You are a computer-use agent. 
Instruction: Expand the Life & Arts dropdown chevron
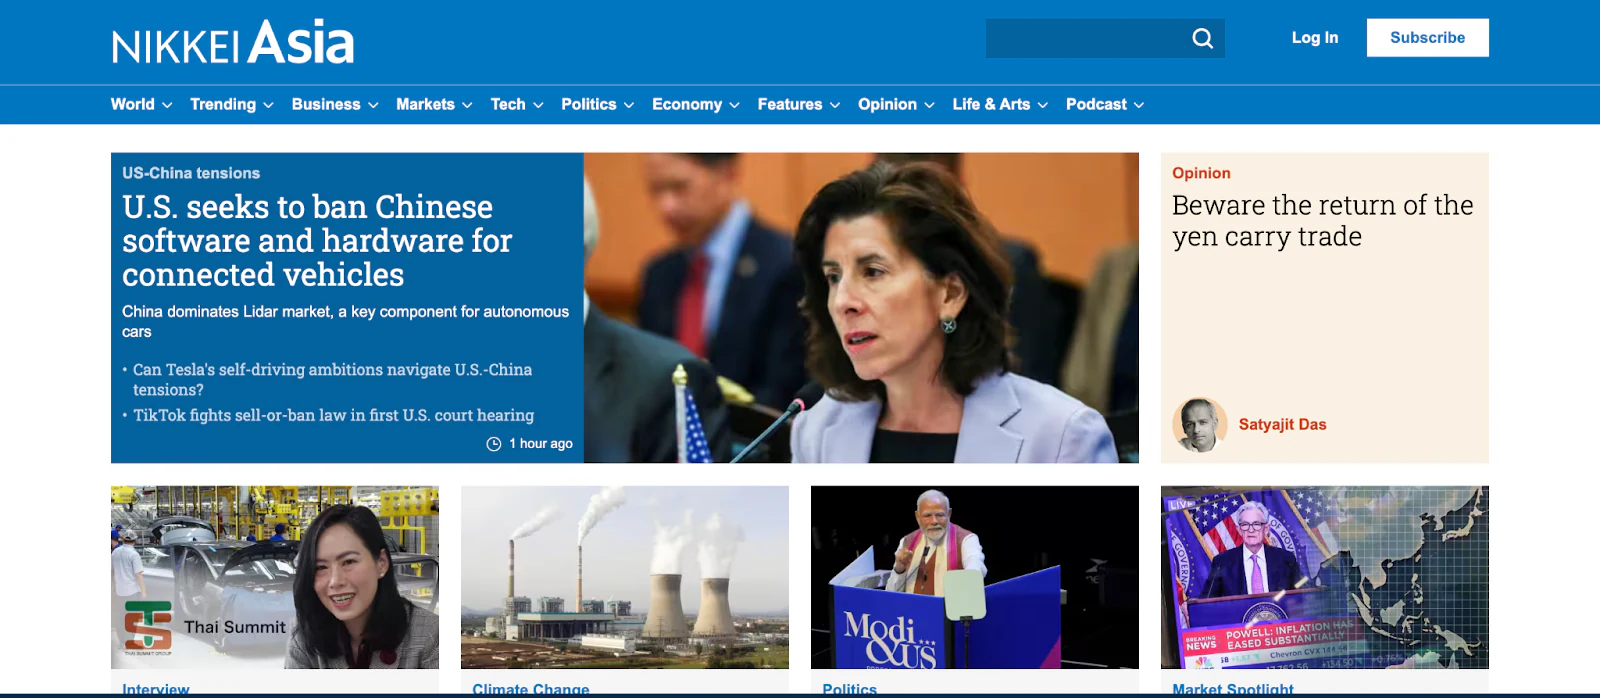(1043, 105)
